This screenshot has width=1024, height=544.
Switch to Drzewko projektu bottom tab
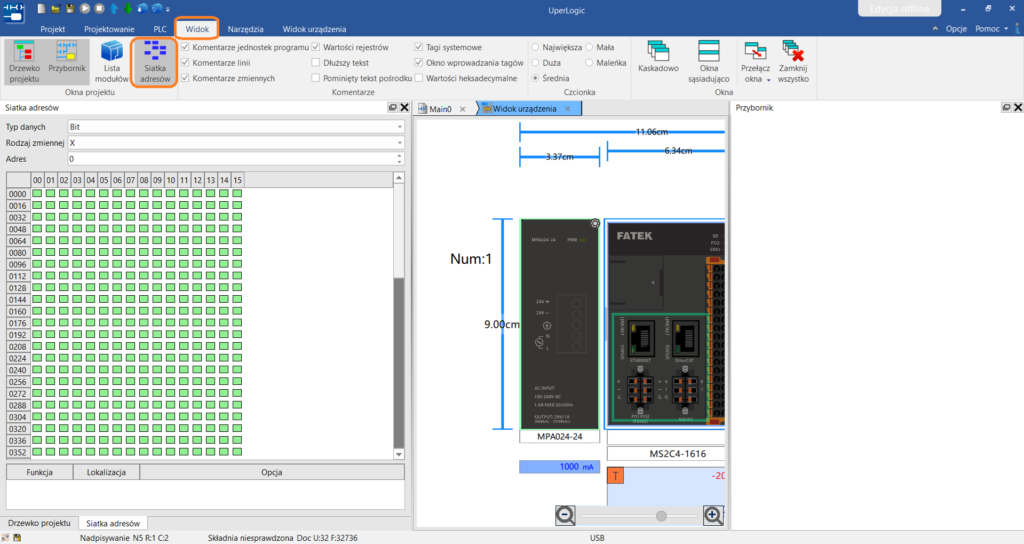[x=39, y=523]
